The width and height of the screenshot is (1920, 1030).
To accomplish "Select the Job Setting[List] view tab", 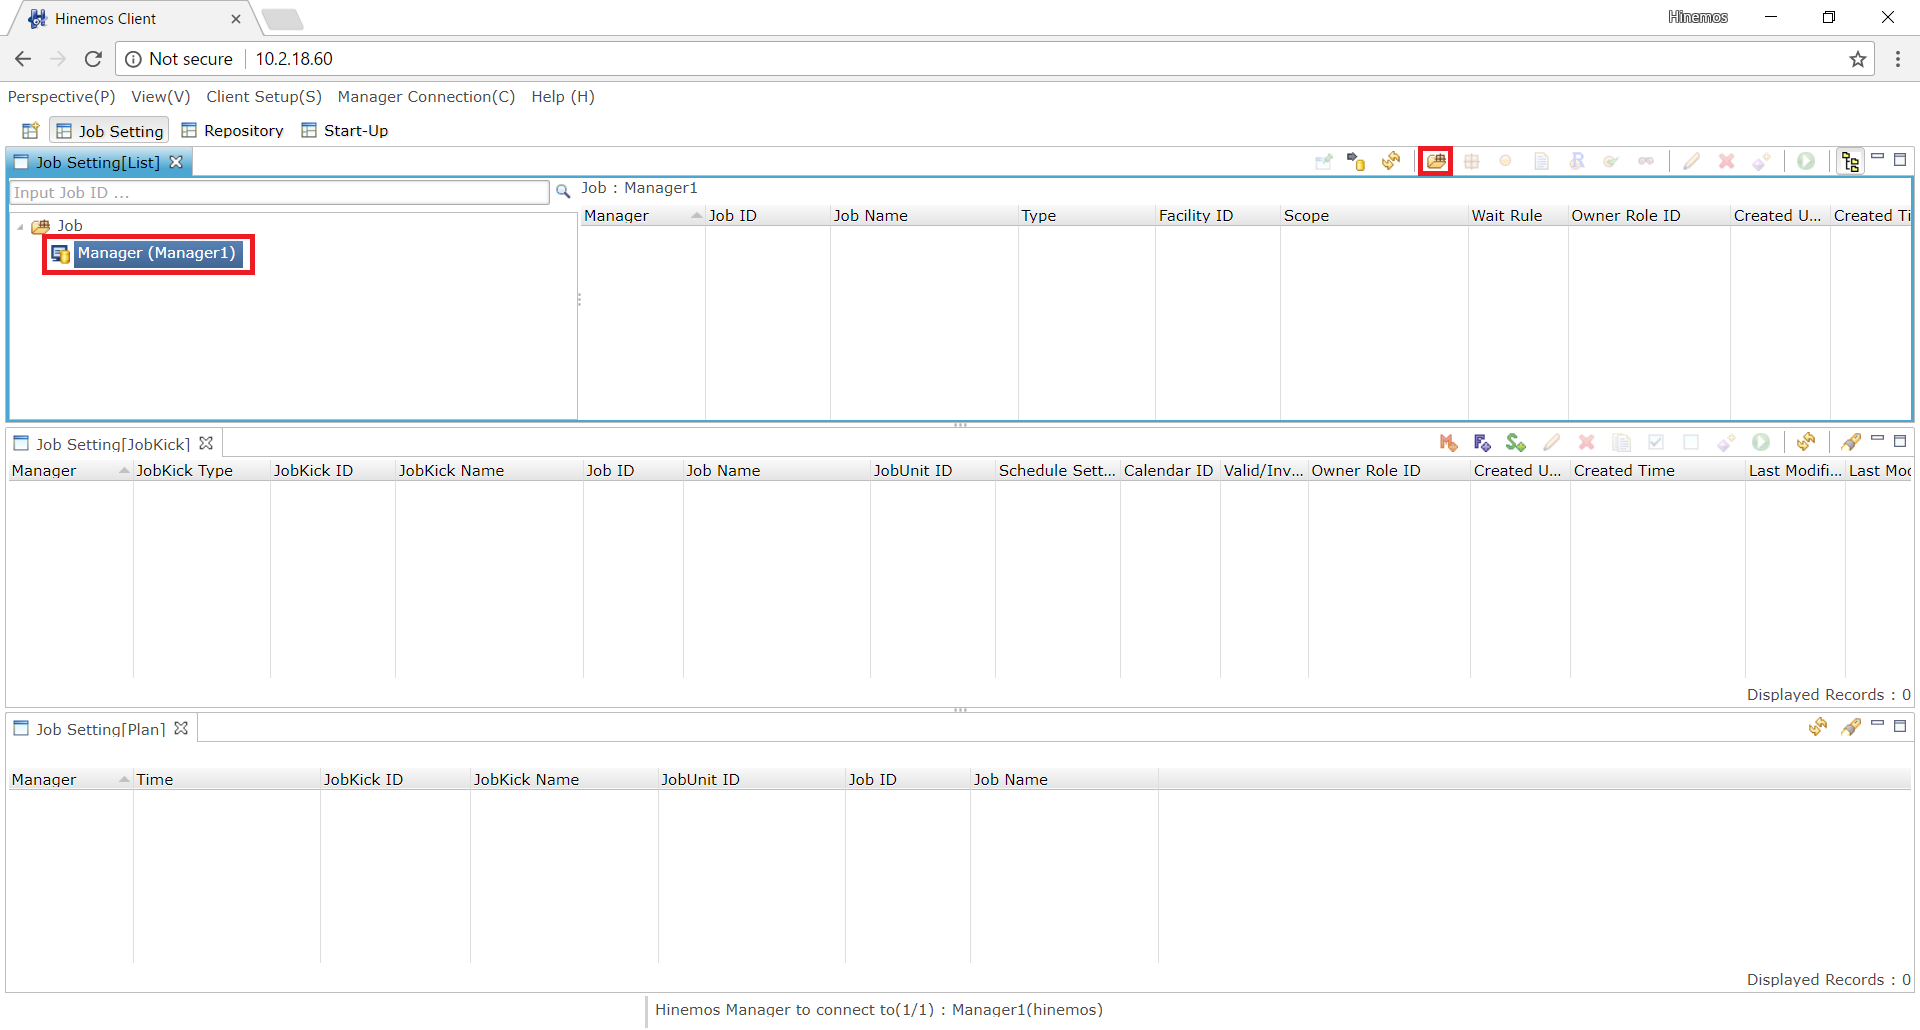I will (97, 162).
